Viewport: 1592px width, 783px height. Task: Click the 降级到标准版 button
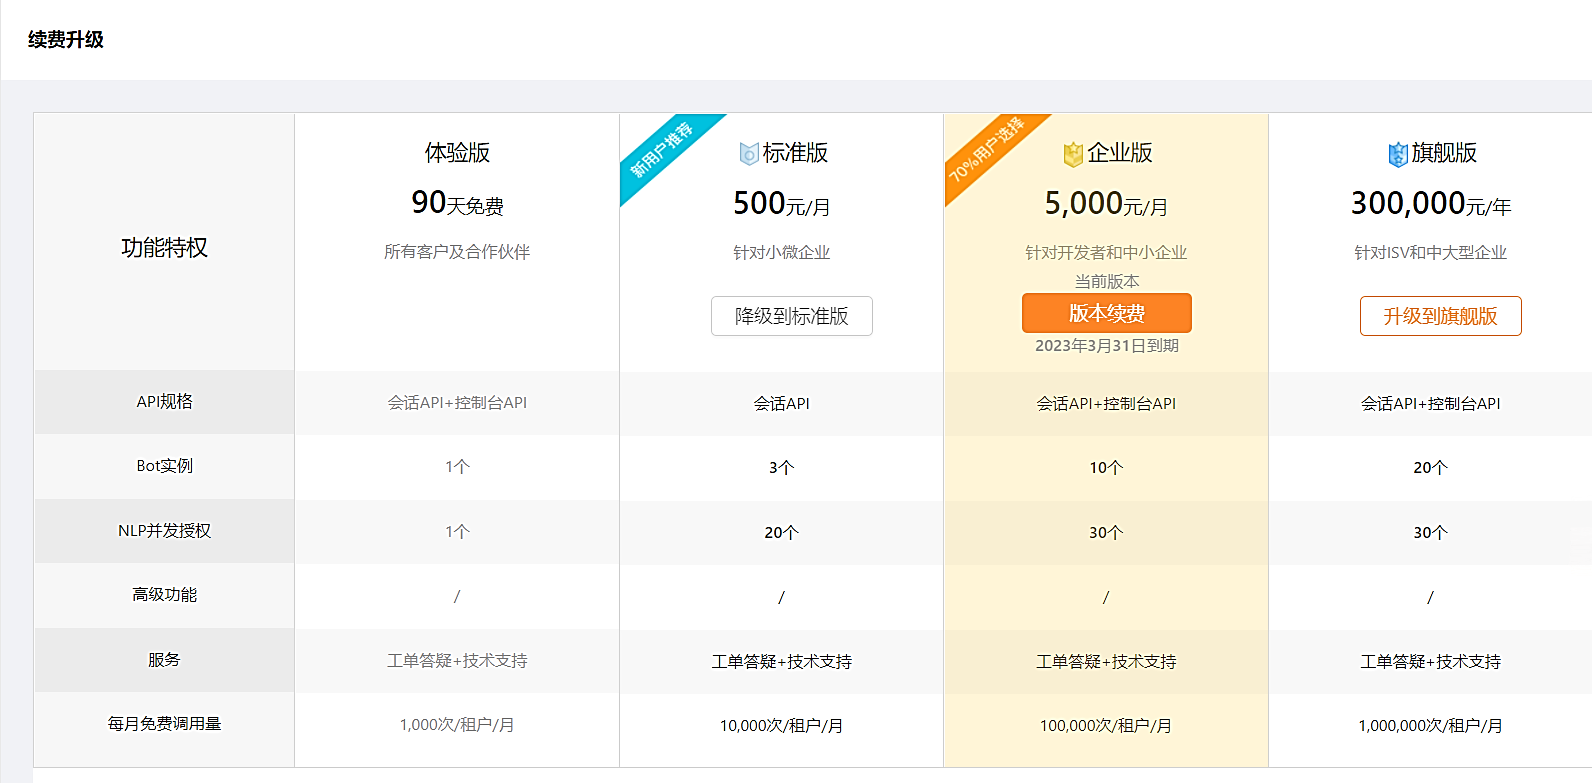[x=792, y=316]
